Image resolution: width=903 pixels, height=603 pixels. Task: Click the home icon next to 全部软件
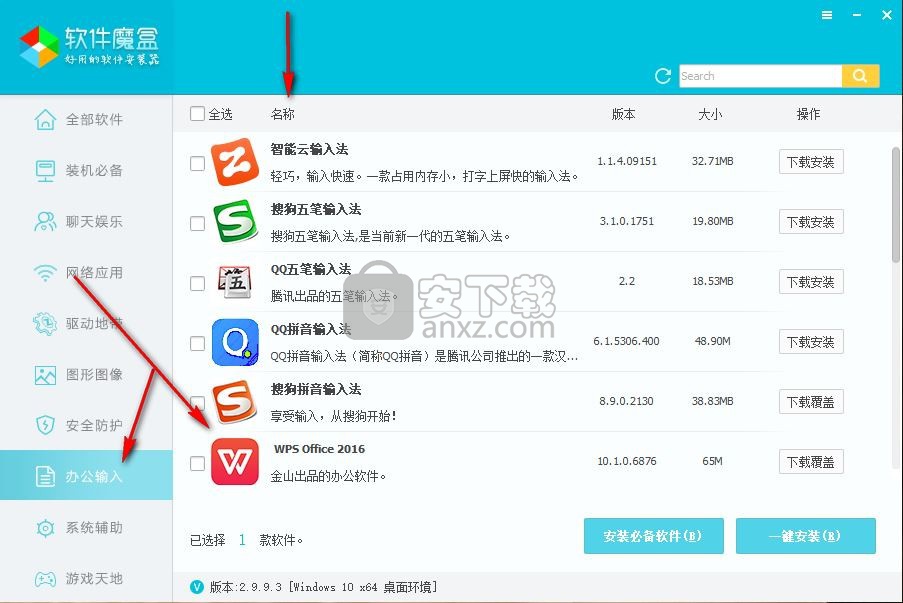tap(45, 120)
